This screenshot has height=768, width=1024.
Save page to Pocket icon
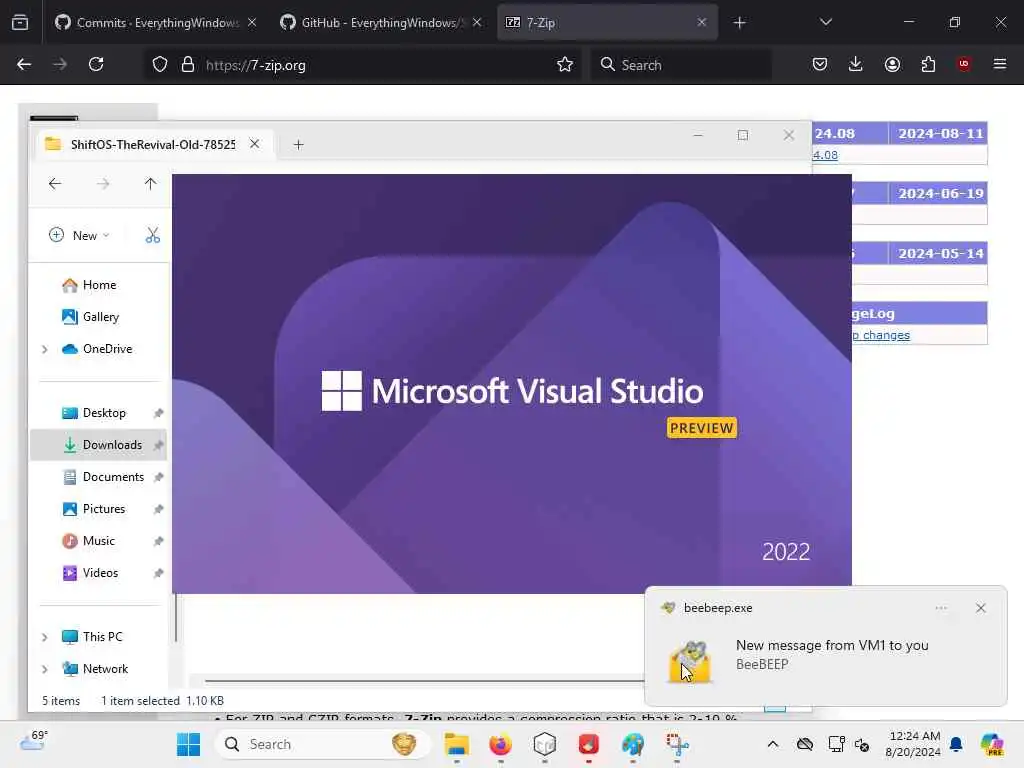pyautogui.click(x=820, y=65)
